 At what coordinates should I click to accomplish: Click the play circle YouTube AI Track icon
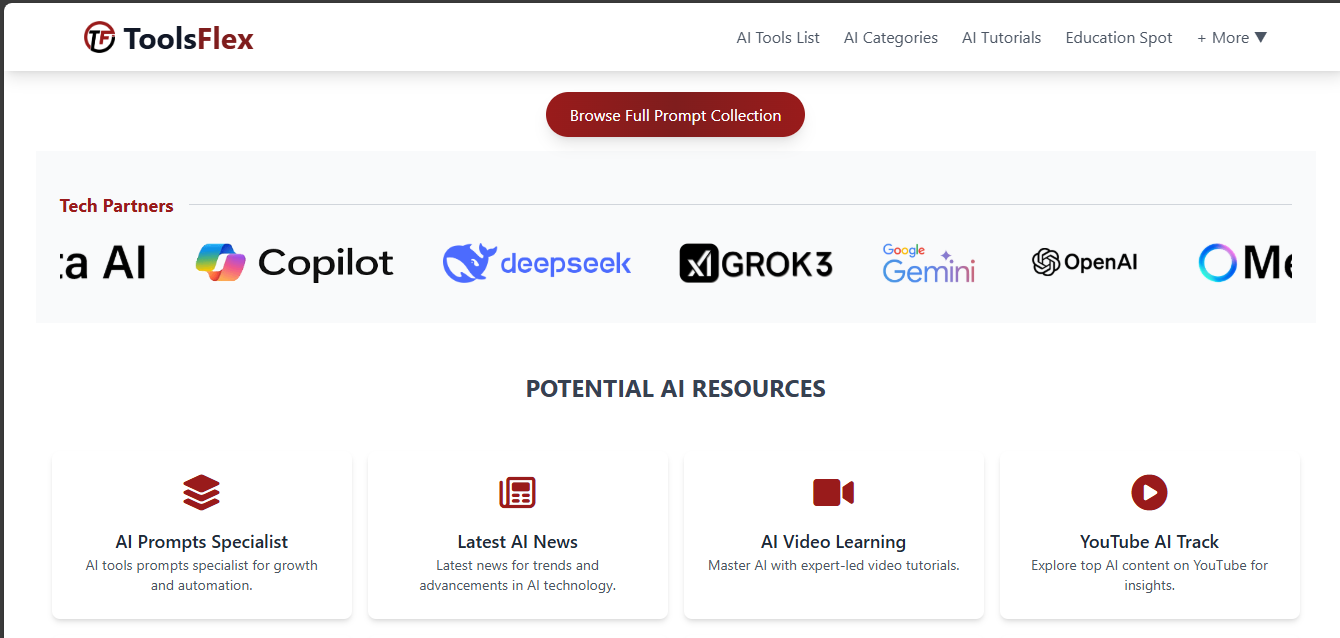pyautogui.click(x=1149, y=492)
